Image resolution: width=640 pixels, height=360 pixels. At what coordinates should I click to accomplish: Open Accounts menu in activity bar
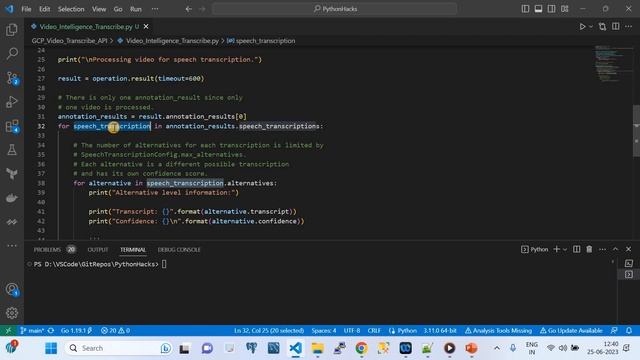pos(12,289)
